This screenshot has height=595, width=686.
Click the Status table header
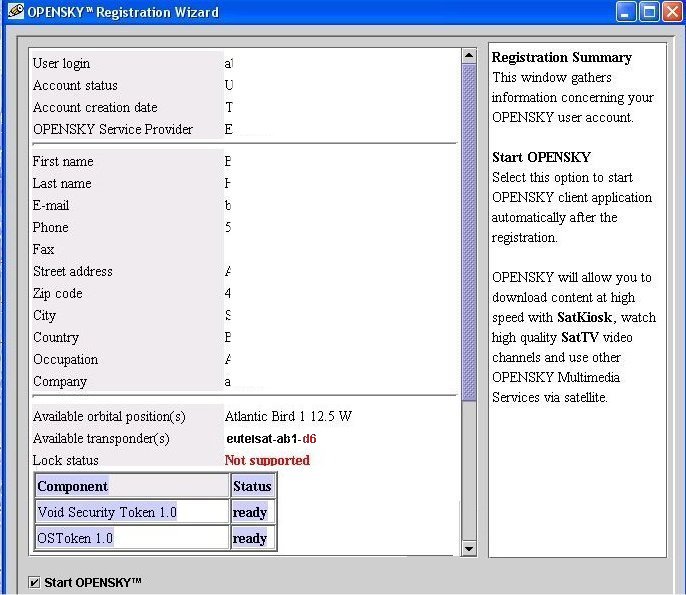(252, 486)
